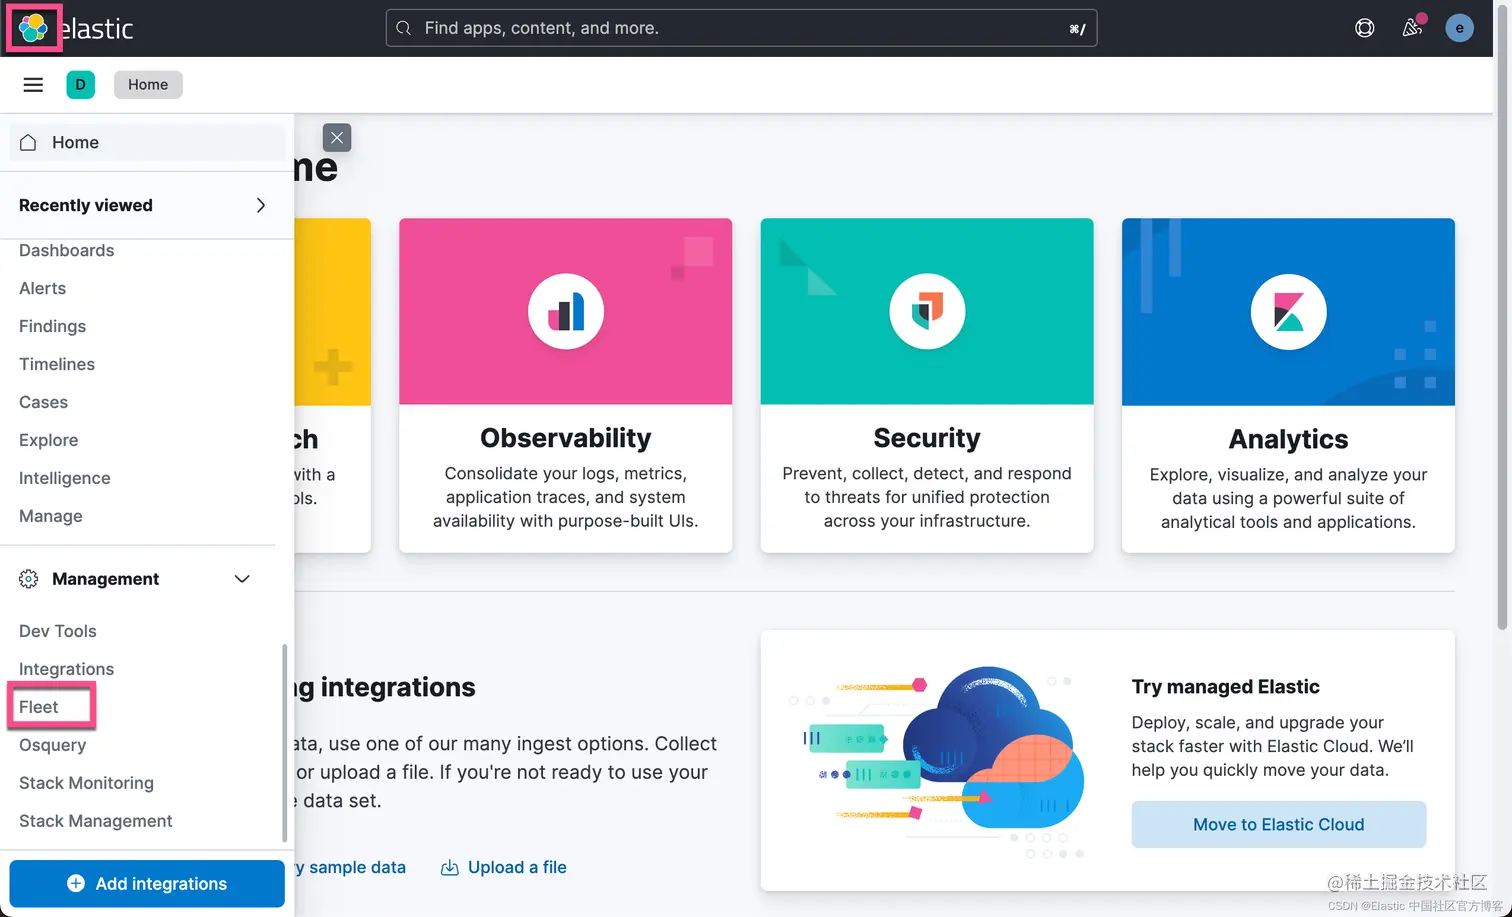Click the Home breadcrumb
The image size is (1512, 917).
coord(148,85)
